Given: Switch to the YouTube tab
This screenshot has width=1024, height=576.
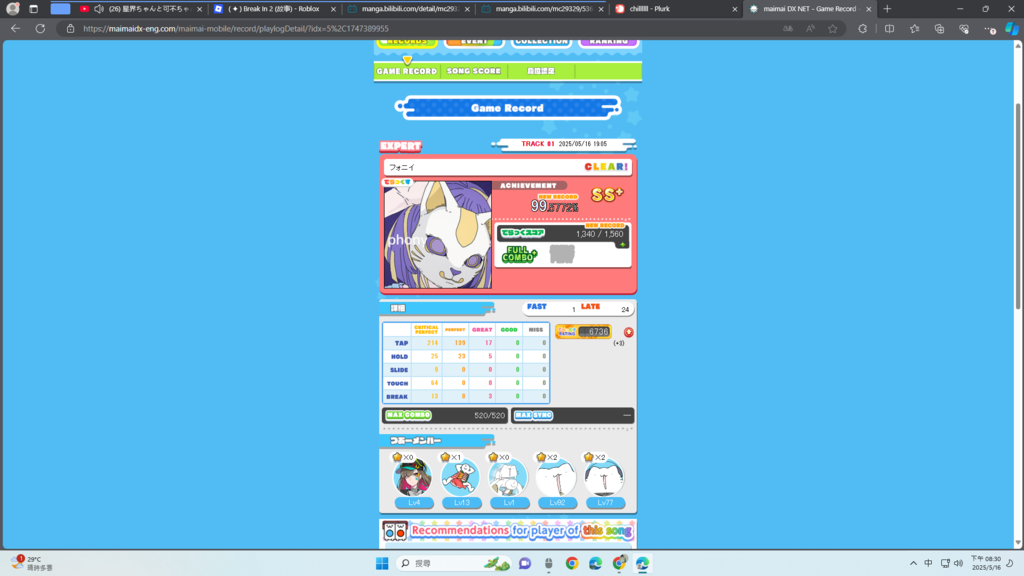Looking at the screenshot, I should click(x=140, y=9).
